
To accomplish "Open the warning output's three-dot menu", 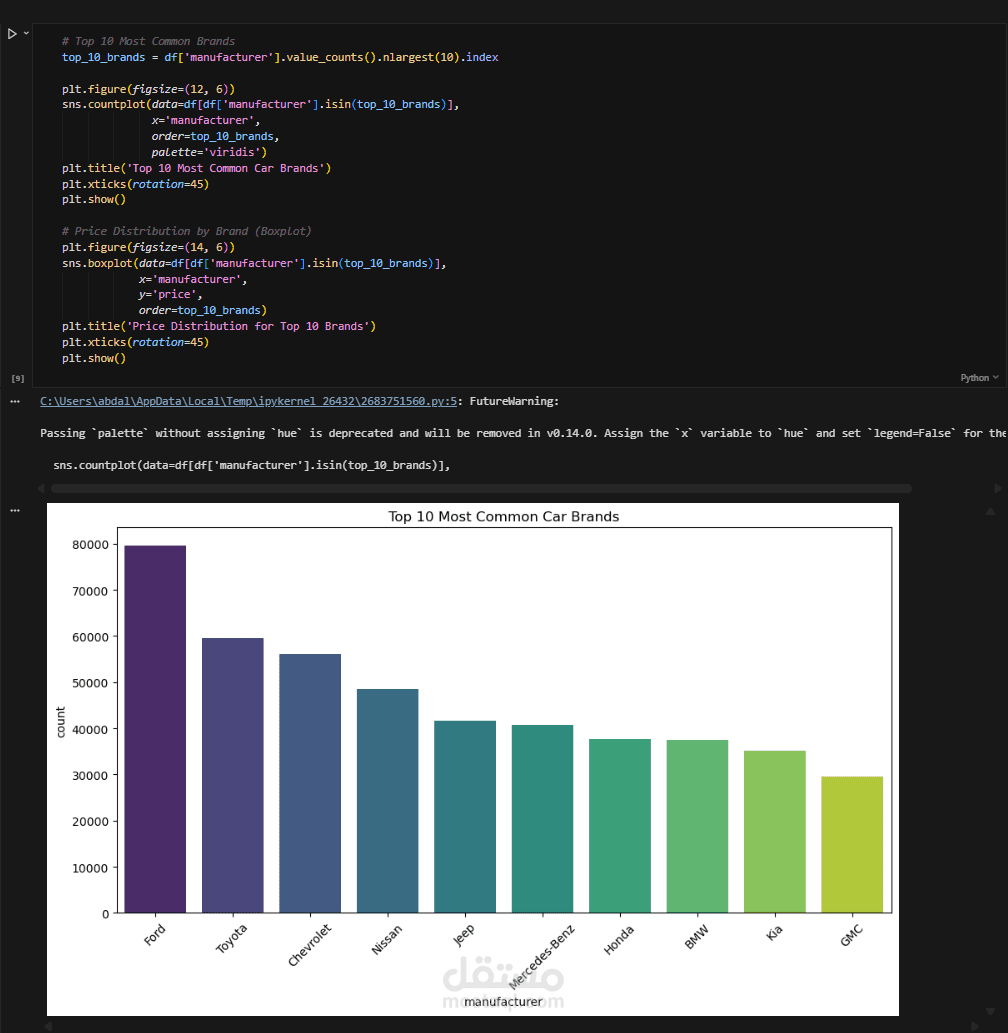I will click(15, 401).
